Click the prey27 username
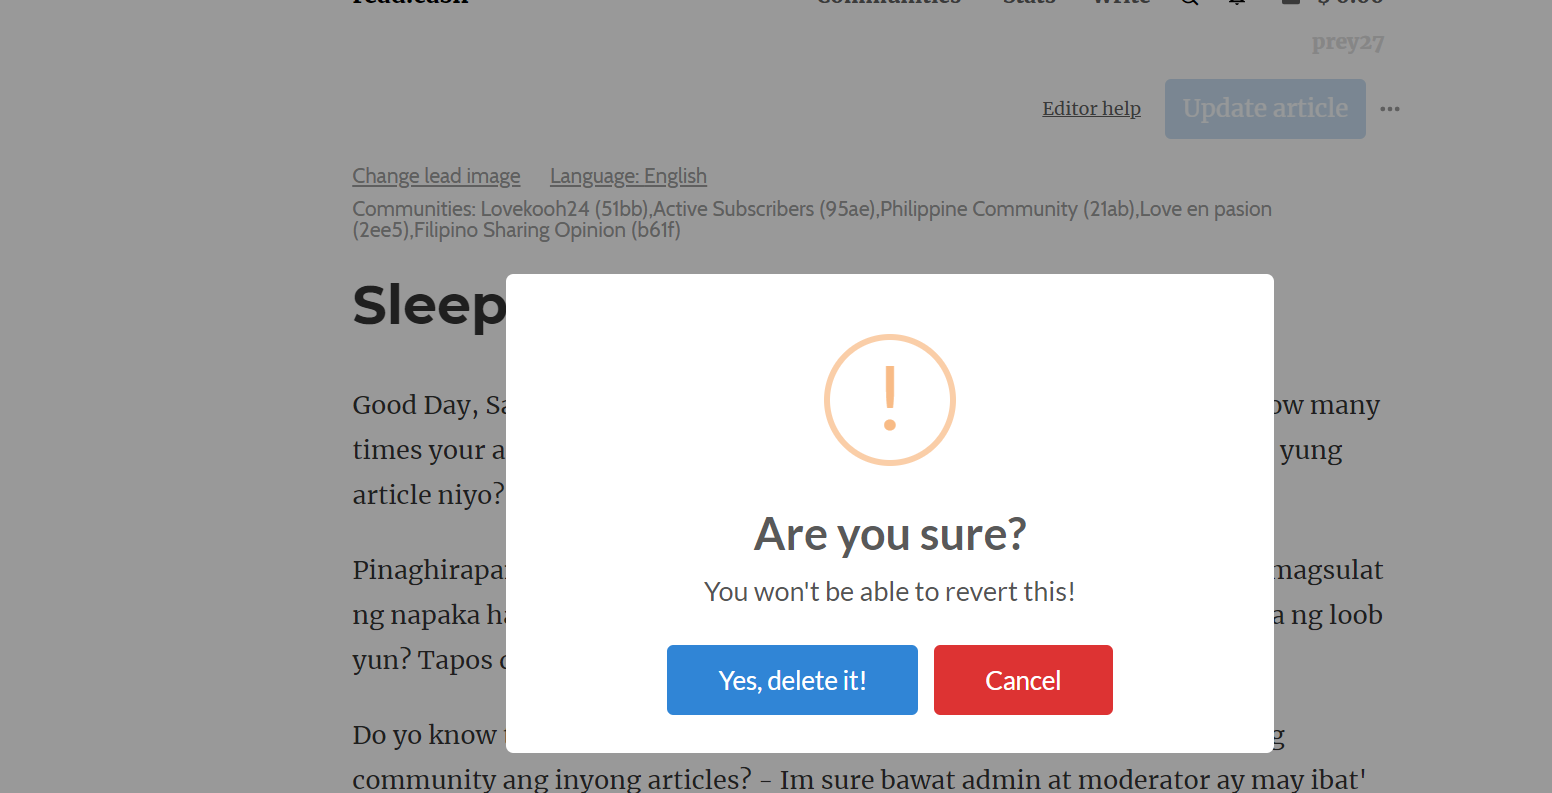 click(x=1348, y=42)
